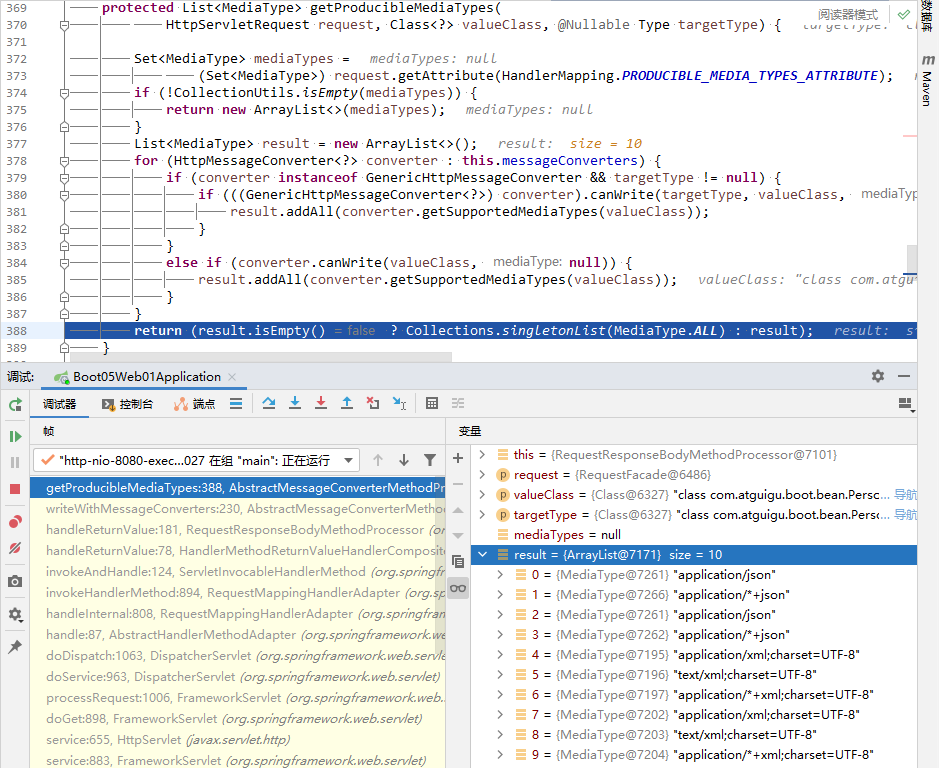This screenshot has height=768, width=939.
Task: Select writeWithMessageConverters:230 stack frame
Action: (x=238, y=509)
